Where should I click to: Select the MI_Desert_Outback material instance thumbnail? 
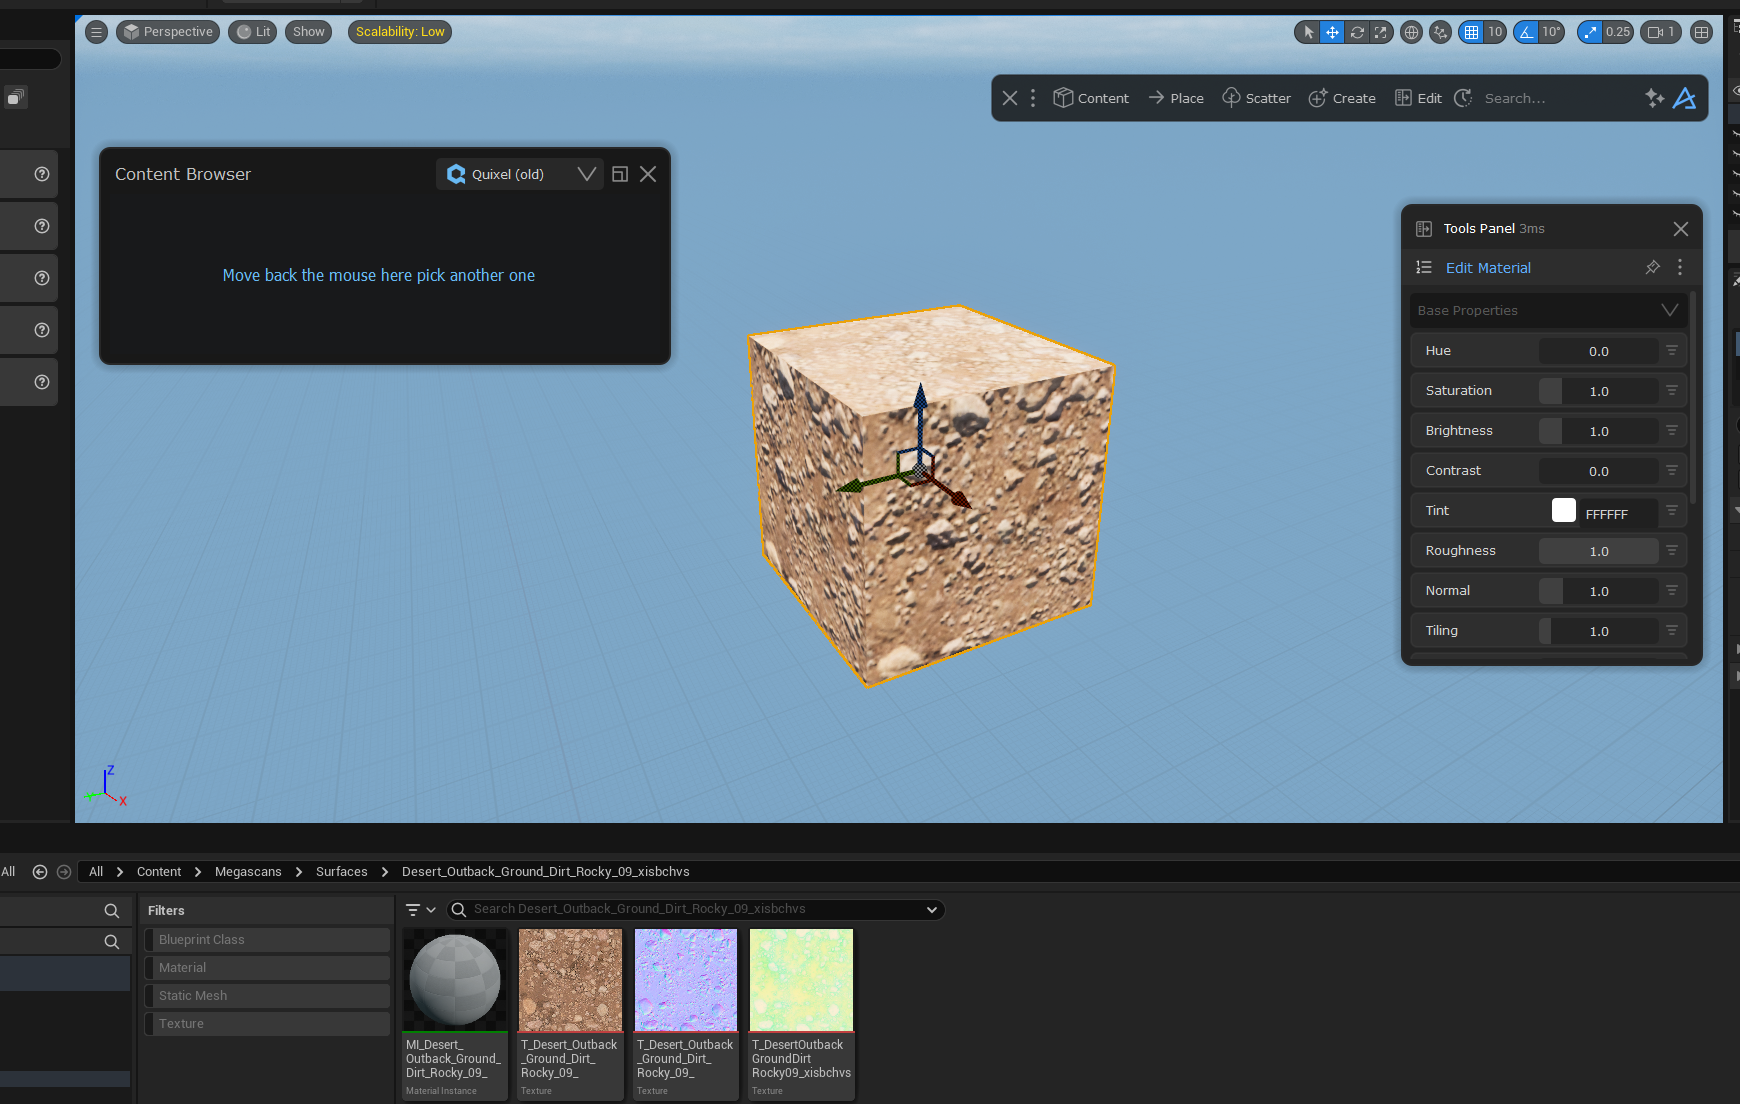tap(455, 980)
